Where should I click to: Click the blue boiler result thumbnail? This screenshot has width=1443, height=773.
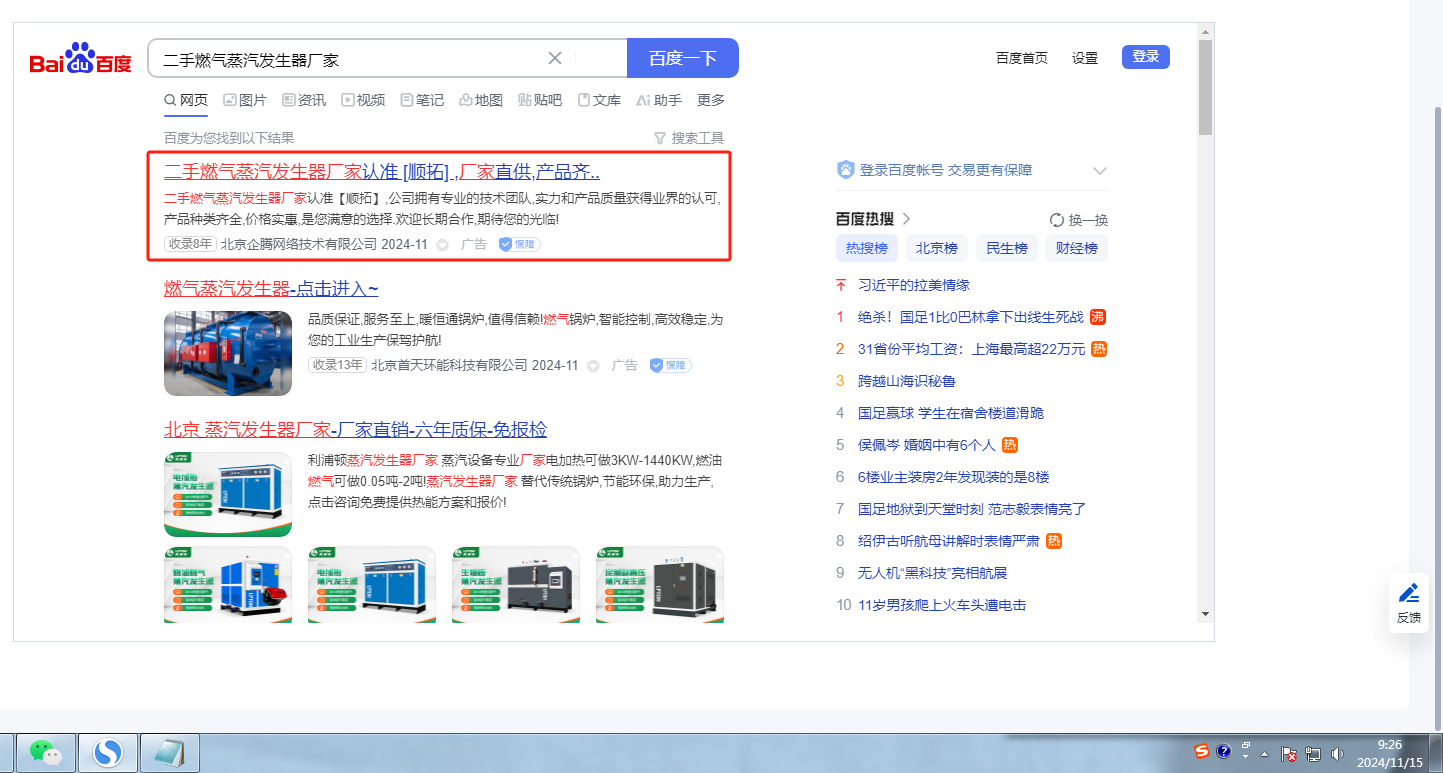[x=228, y=353]
